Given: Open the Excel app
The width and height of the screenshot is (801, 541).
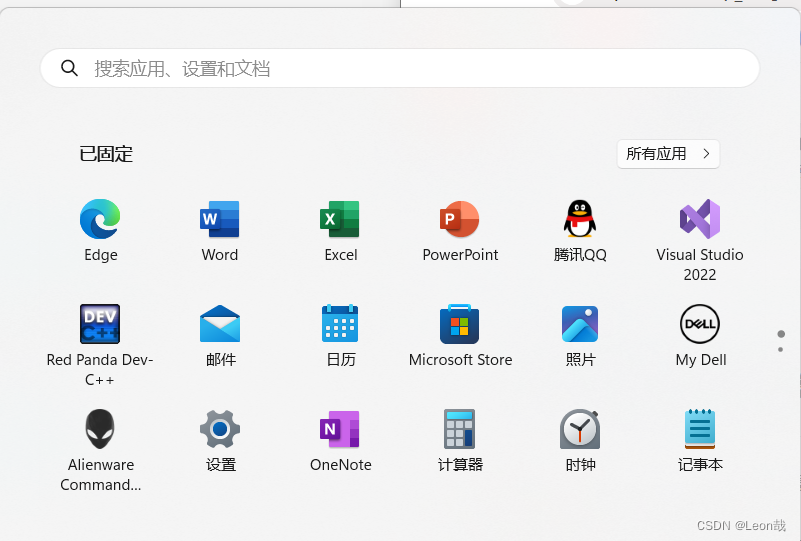Looking at the screenshot, I should pos(340,220).
